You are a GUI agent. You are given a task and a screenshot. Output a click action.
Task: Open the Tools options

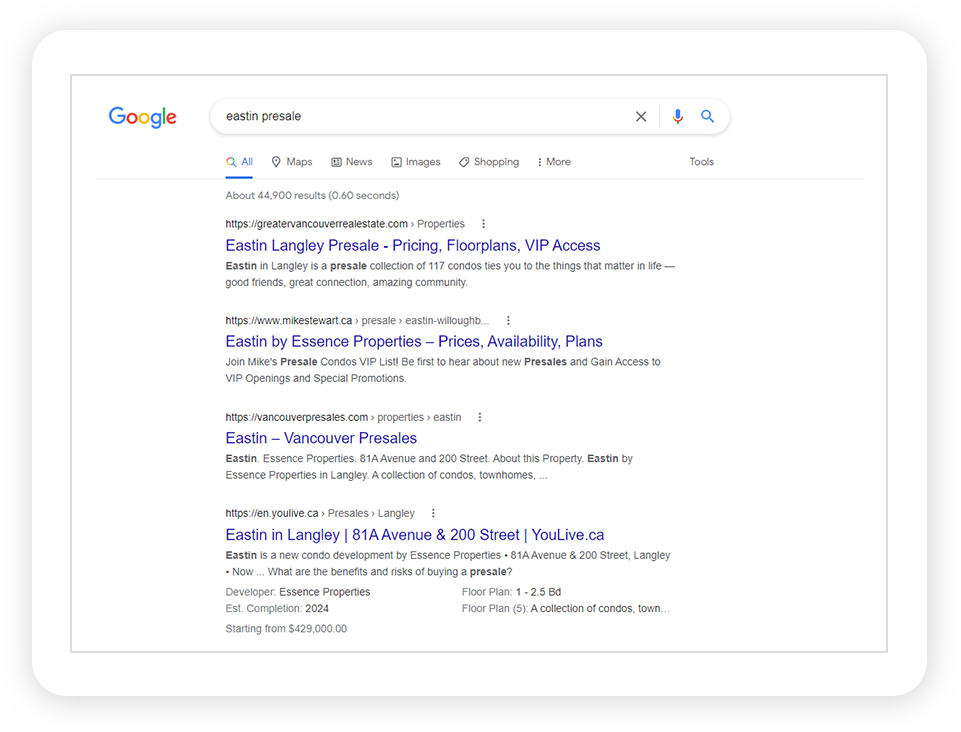(x=702, y=162)
